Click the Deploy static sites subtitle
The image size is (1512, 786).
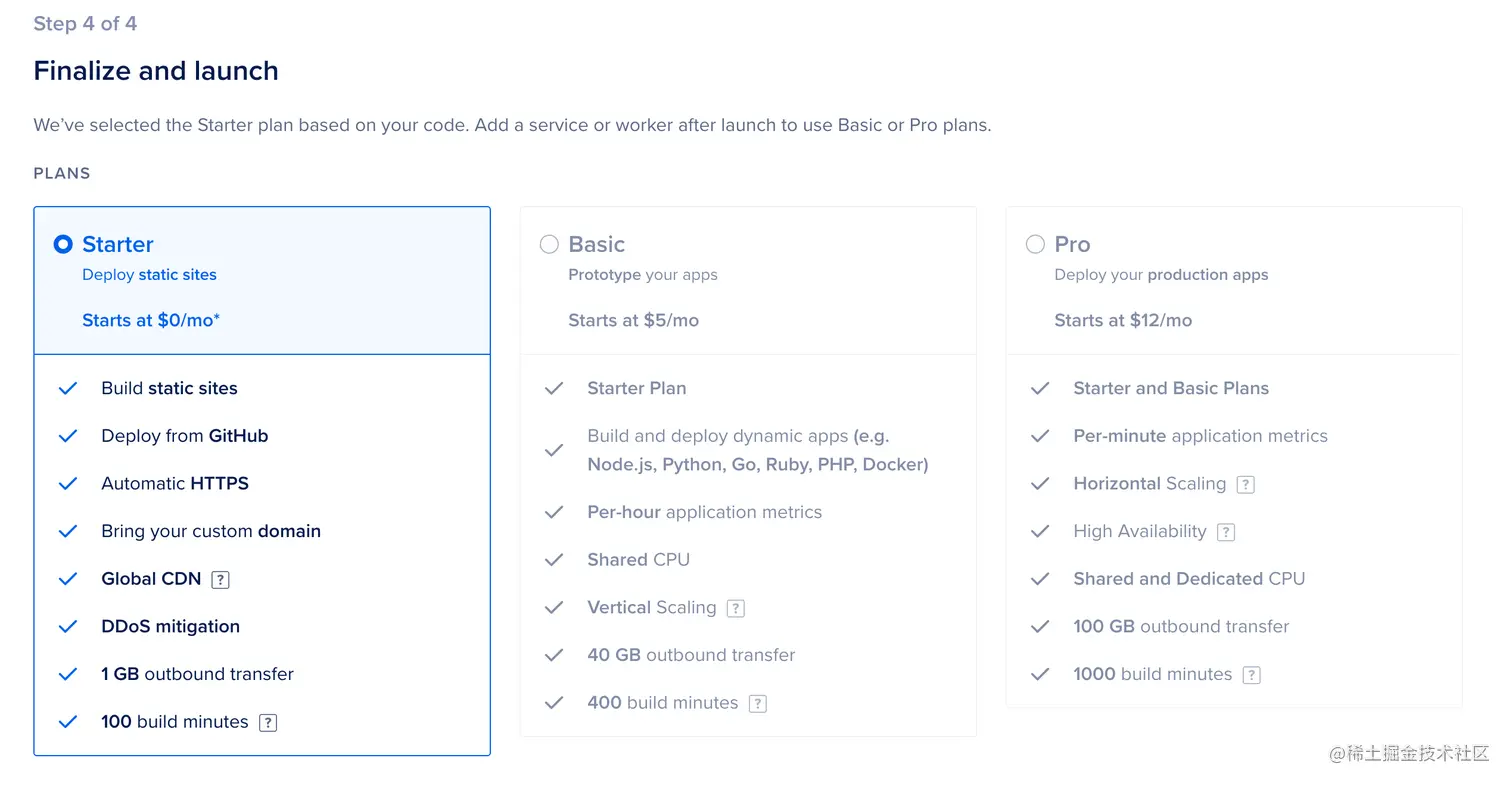click(149, 274)
